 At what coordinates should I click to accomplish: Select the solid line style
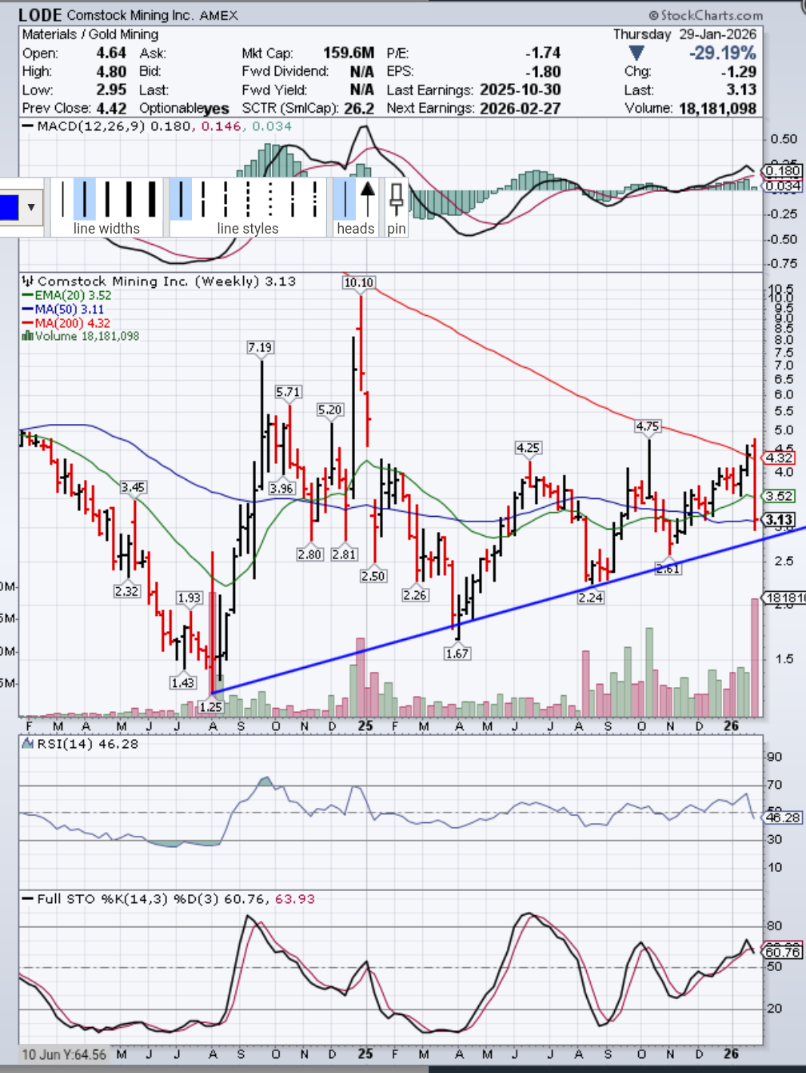pyautogui.click(x=181, y=199)
